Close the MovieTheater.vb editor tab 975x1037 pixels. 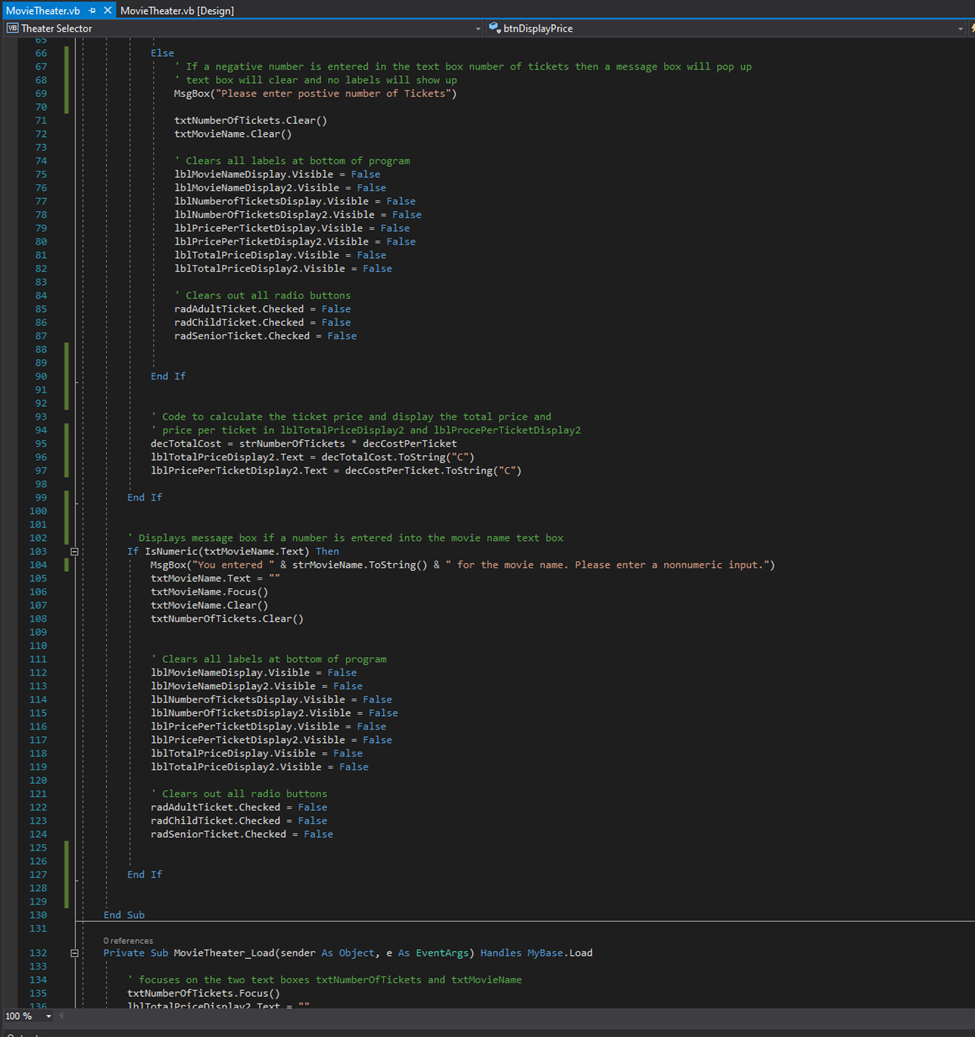(110, 8)
